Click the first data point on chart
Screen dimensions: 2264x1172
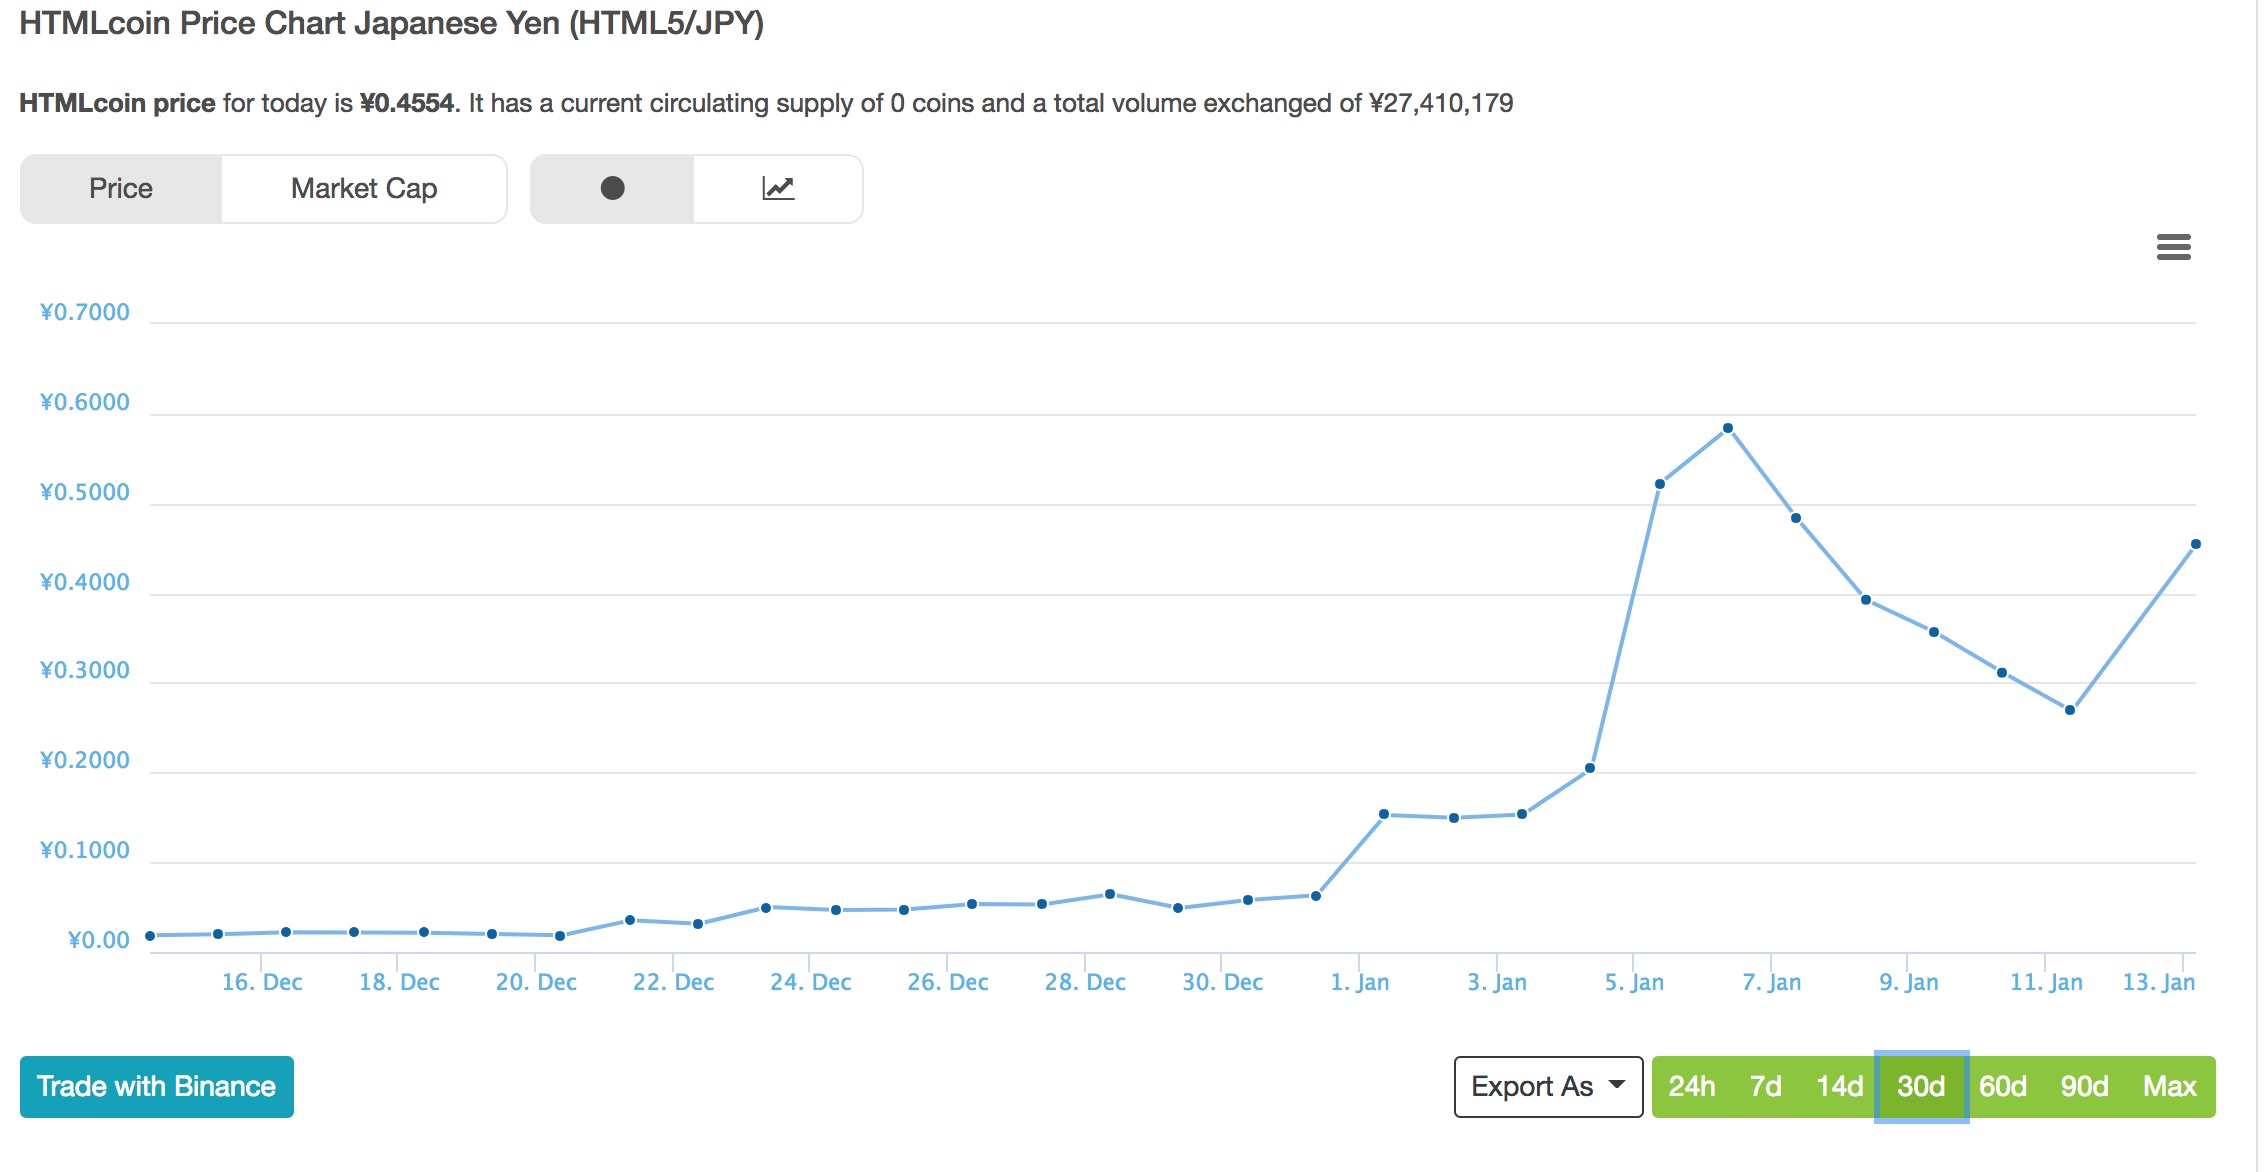click(x=150, y=936)
